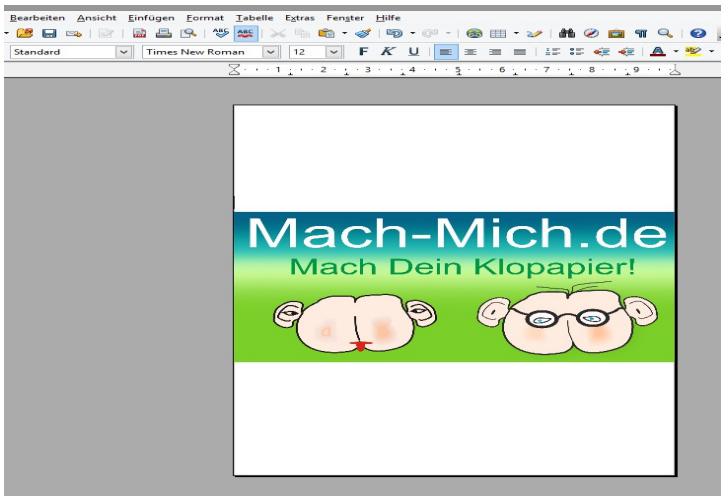This screenshot has width=726, height=500.
Task: Open the Hilfe menu
Action: pos(388,18)
